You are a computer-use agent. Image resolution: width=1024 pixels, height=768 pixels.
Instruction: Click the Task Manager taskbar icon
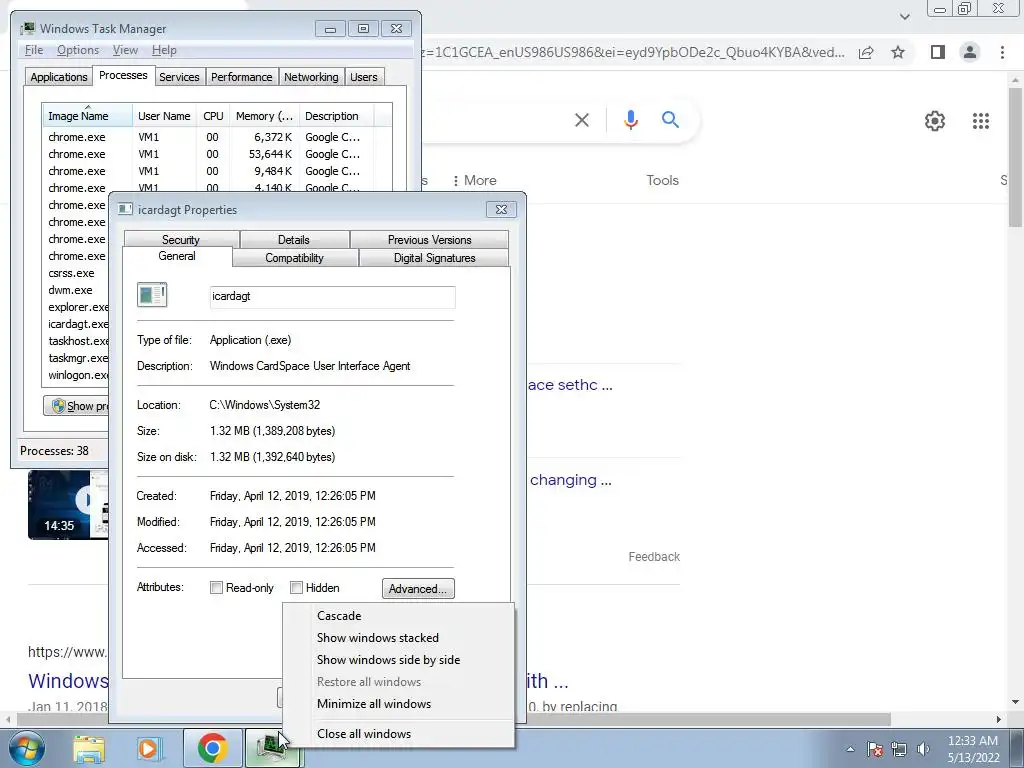[272, 748]
